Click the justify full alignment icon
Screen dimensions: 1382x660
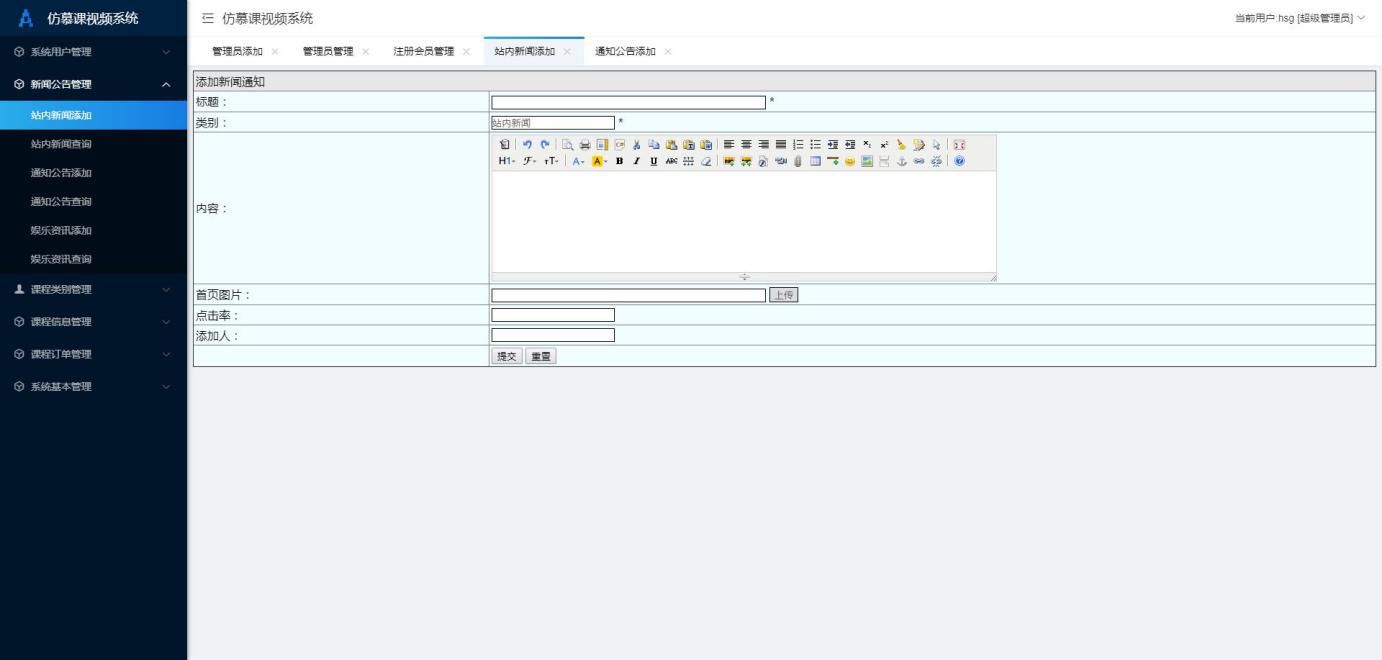point(781,145)
